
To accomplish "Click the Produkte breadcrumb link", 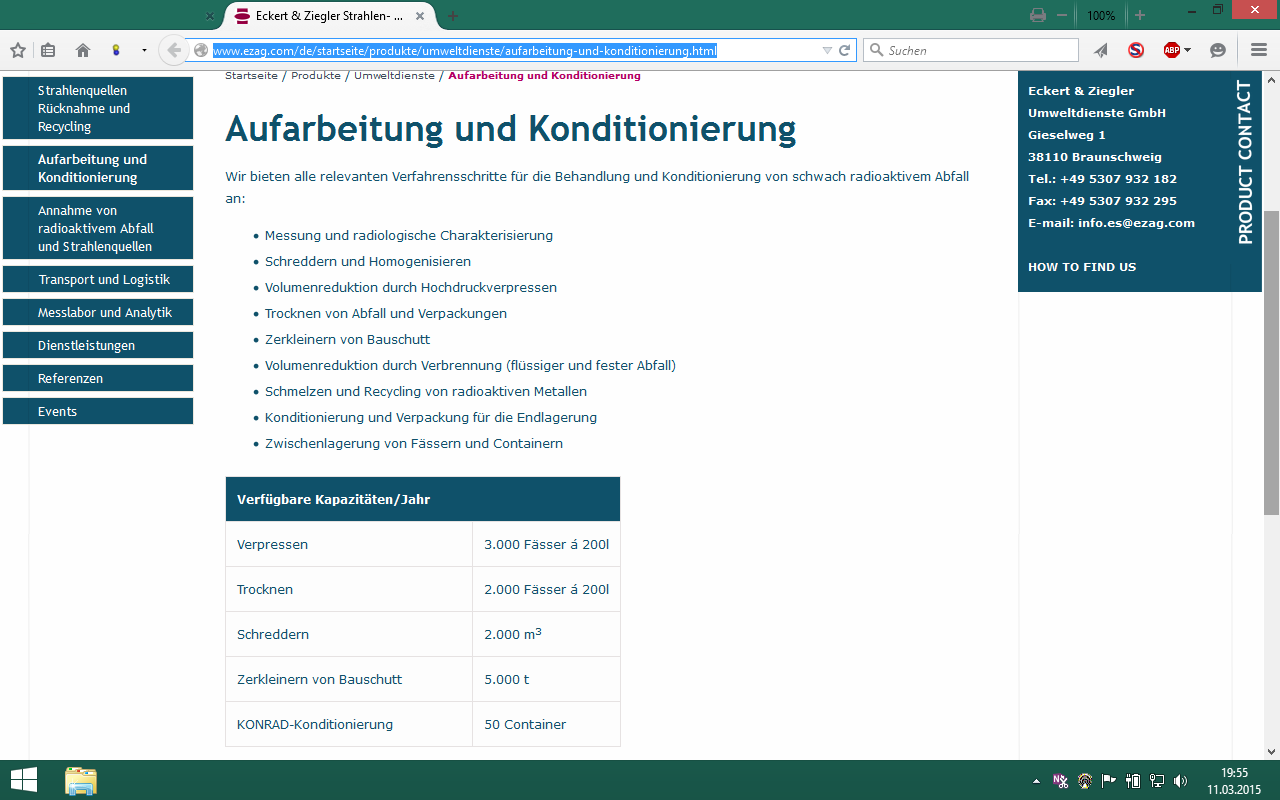I will 316,75.
